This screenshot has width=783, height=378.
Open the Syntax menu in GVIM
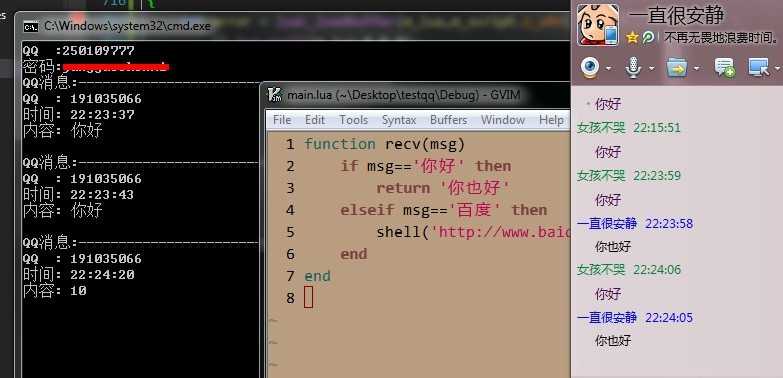pyautogui.click(x=398, y=120)
